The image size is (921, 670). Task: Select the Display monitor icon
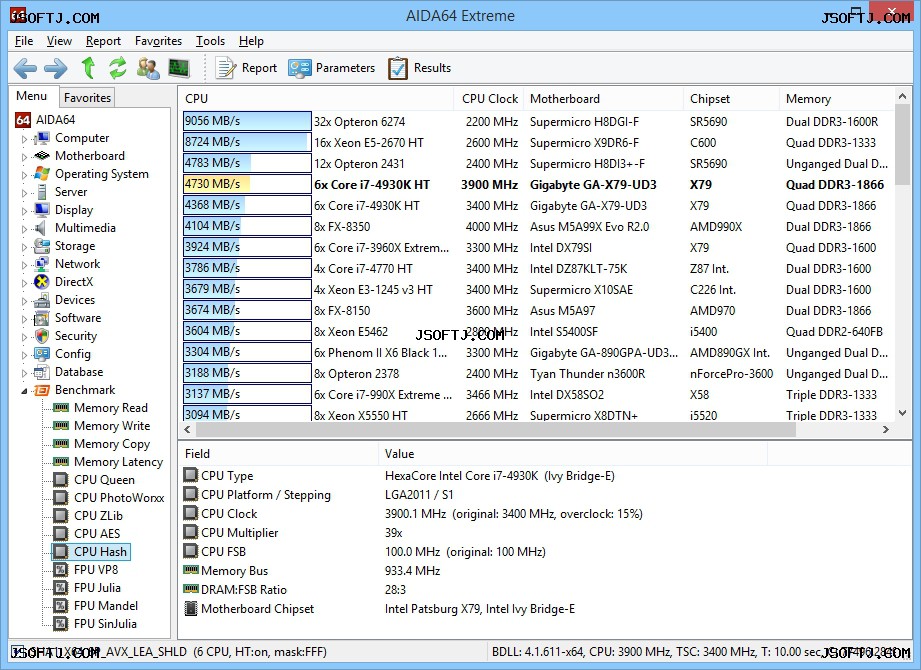click(42, 210)
